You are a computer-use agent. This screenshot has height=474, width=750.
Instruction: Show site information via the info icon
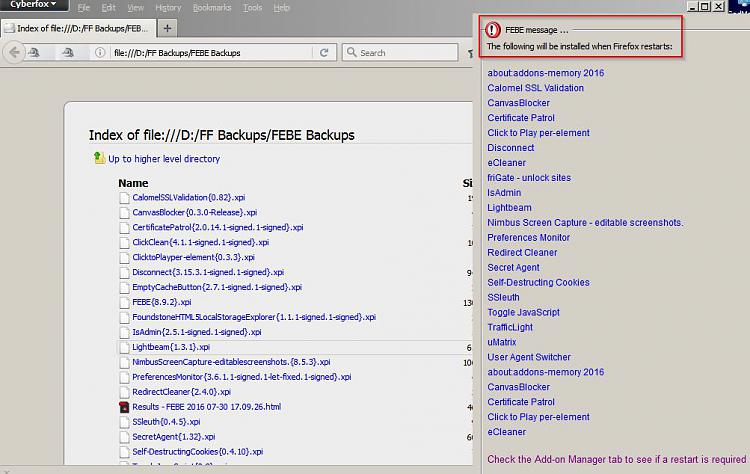point(99,53)
